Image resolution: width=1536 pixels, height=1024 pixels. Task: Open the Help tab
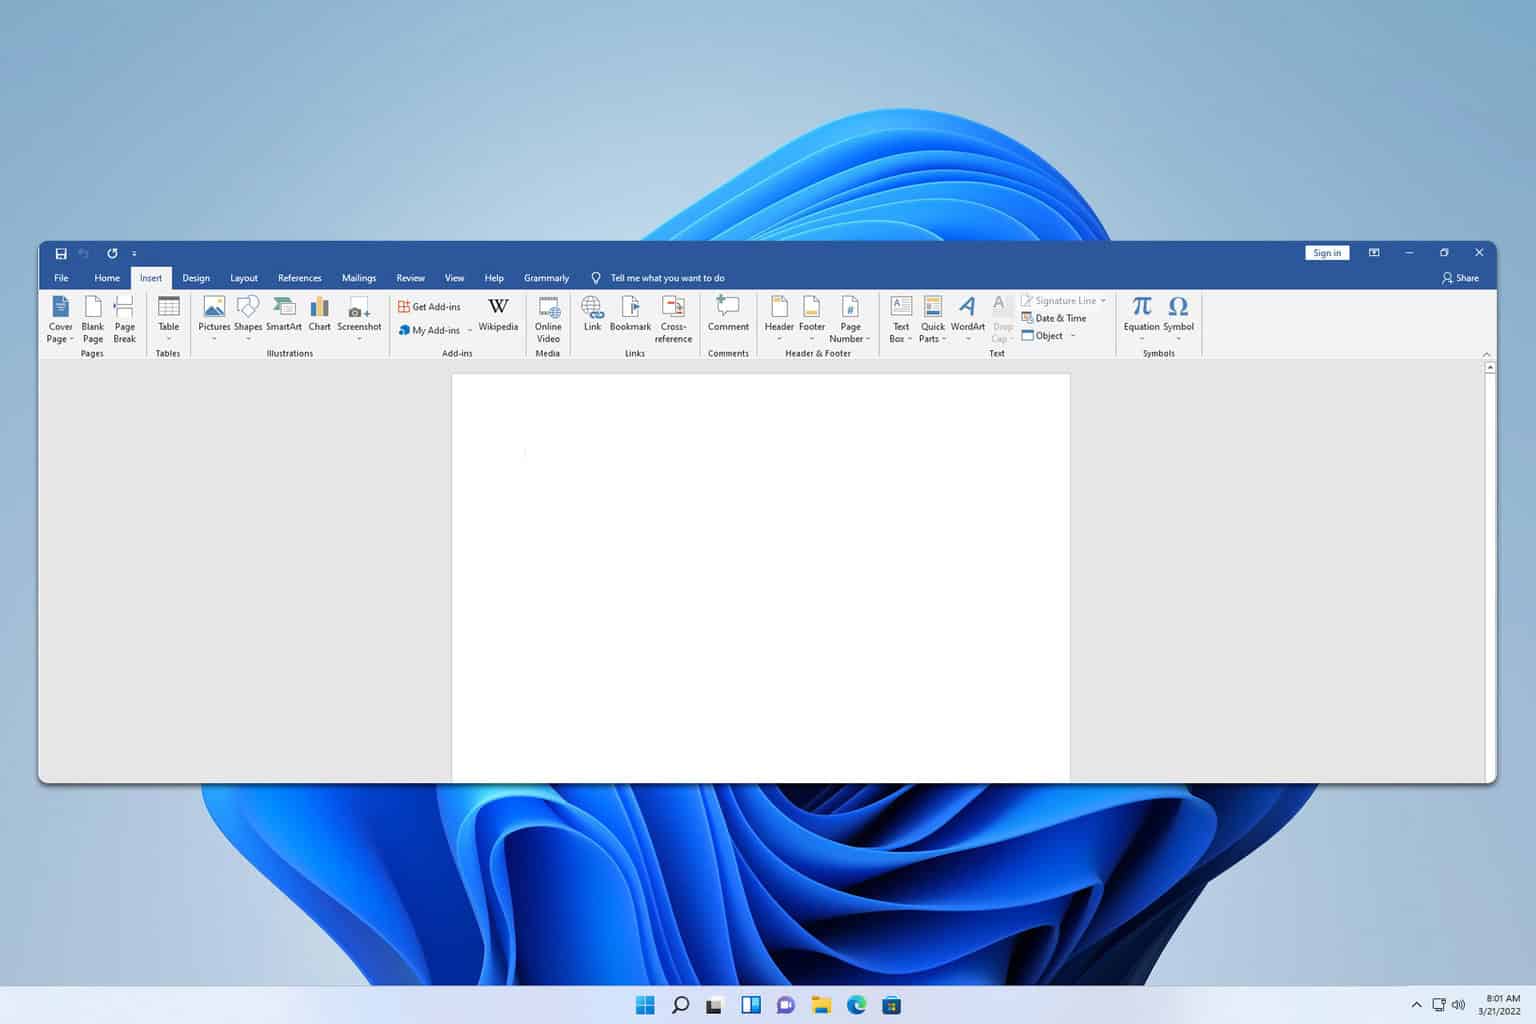coord(494,278)
